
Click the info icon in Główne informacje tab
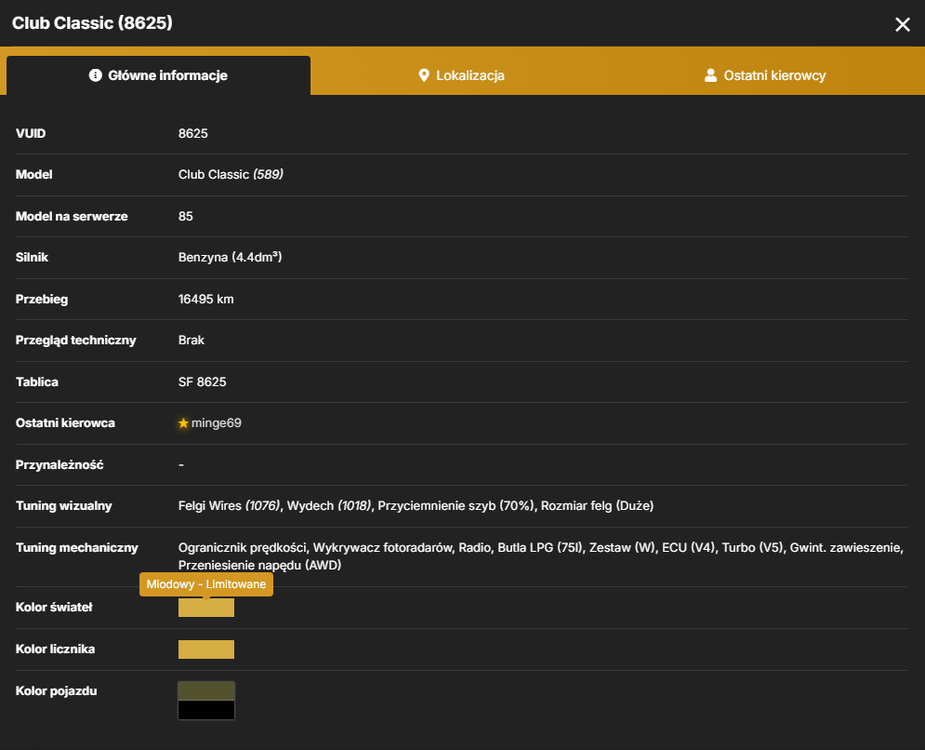(x=95, y=76)
